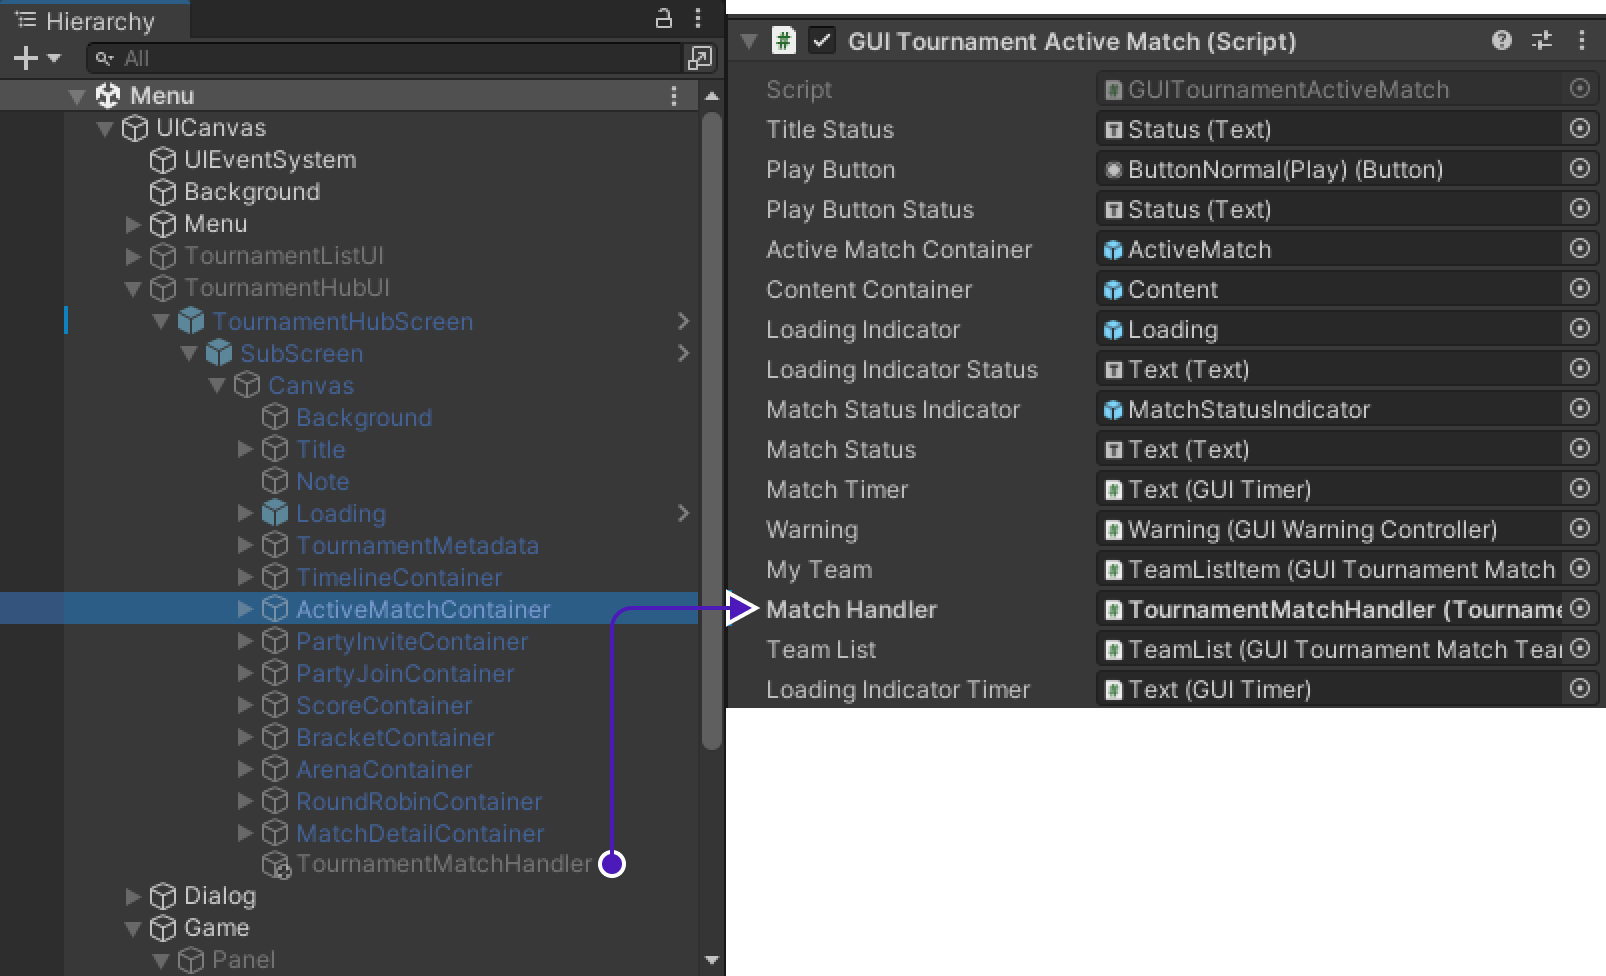The image size is (1606, 976).
Task: Expand the ActiveMatchContainer tree node
Action: pos(245,609)
